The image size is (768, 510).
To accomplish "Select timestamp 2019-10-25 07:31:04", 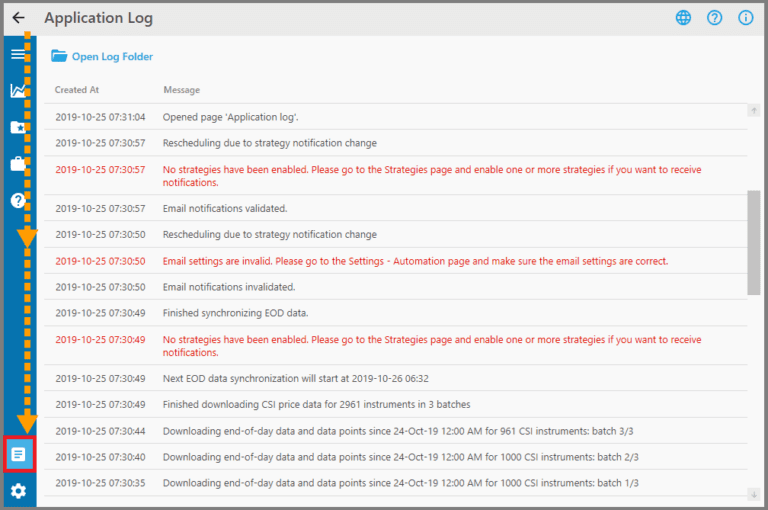I will tap(100, 117).
